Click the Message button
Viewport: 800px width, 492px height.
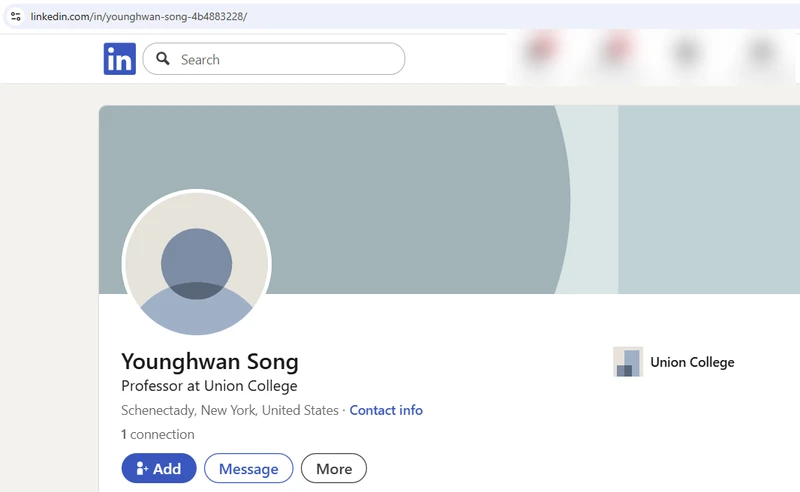coord(248,468)
